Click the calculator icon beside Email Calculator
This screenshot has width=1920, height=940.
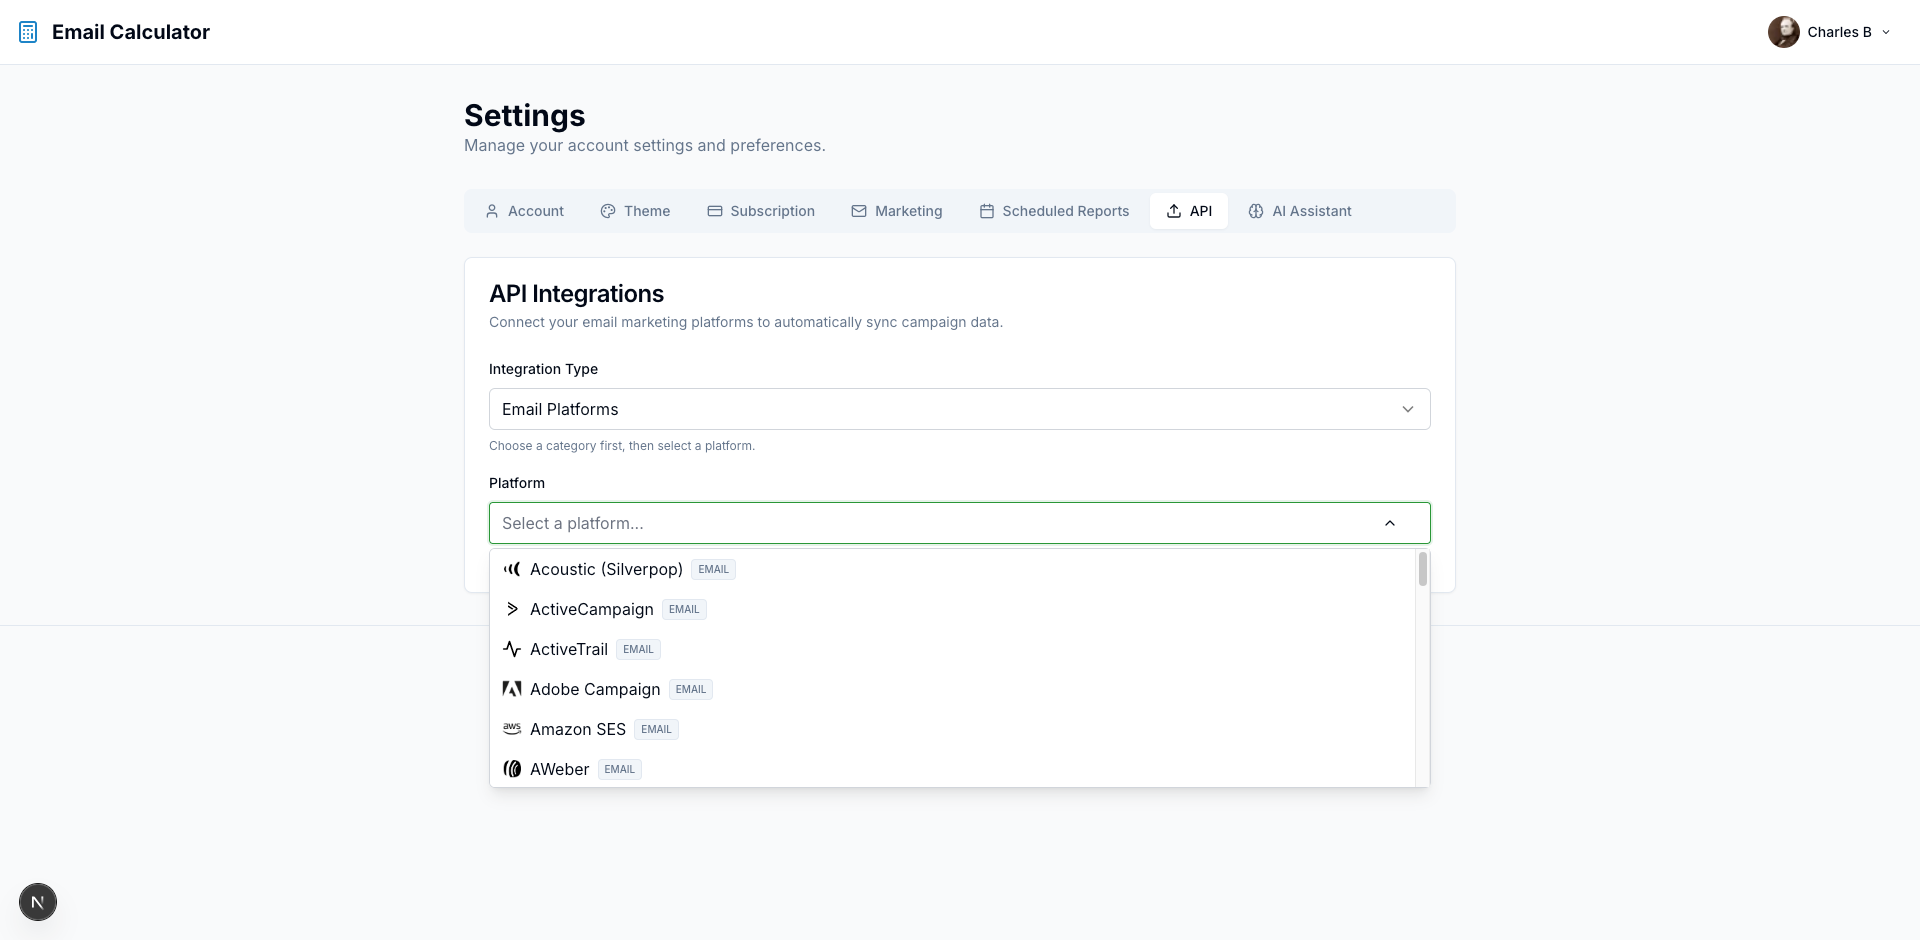click(x=28, y=31)
